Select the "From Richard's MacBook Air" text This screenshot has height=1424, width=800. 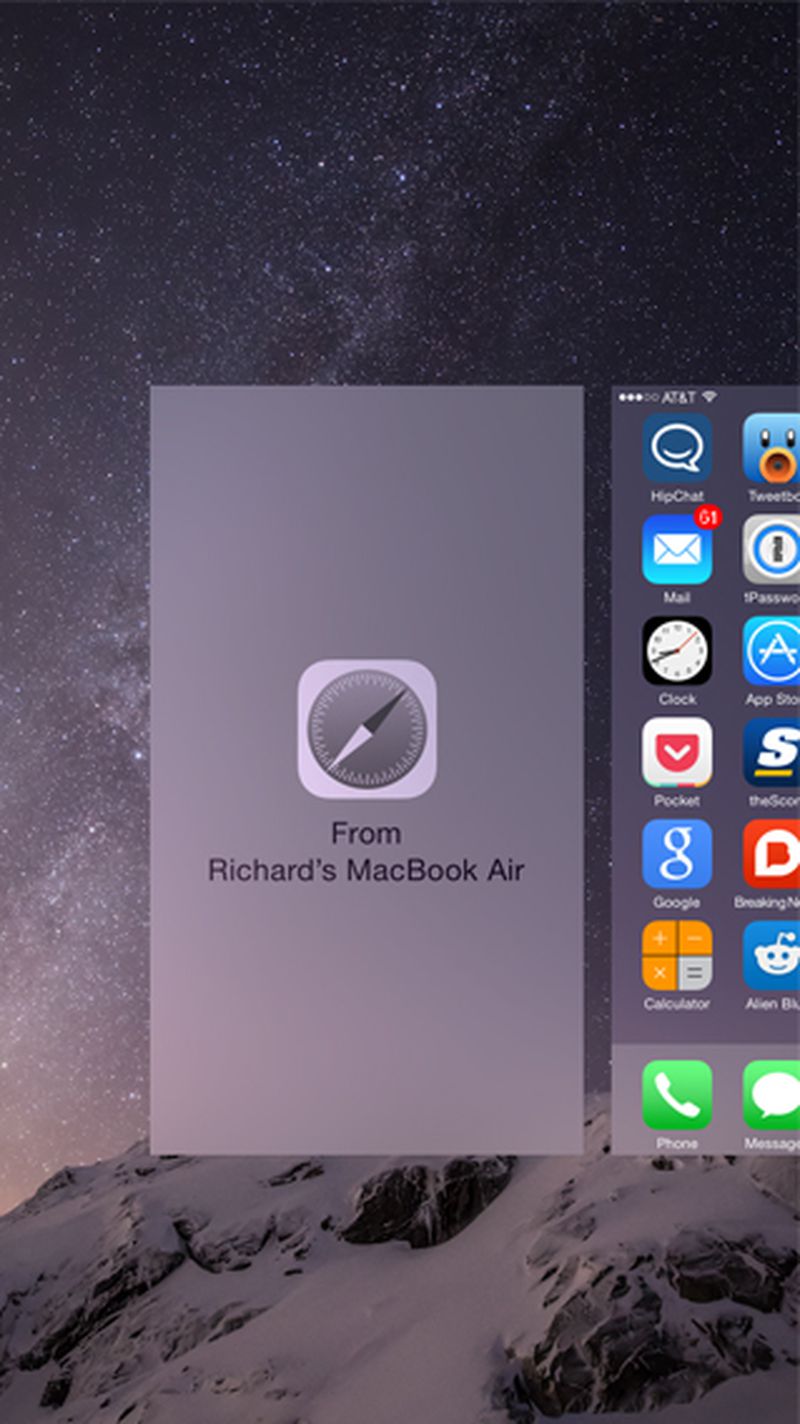point(366,852)
